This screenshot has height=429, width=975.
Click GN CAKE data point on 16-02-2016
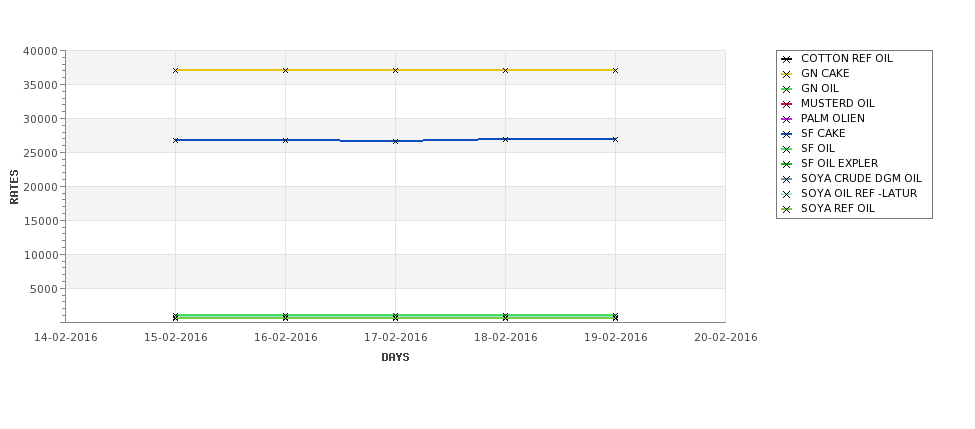(285, 70)
